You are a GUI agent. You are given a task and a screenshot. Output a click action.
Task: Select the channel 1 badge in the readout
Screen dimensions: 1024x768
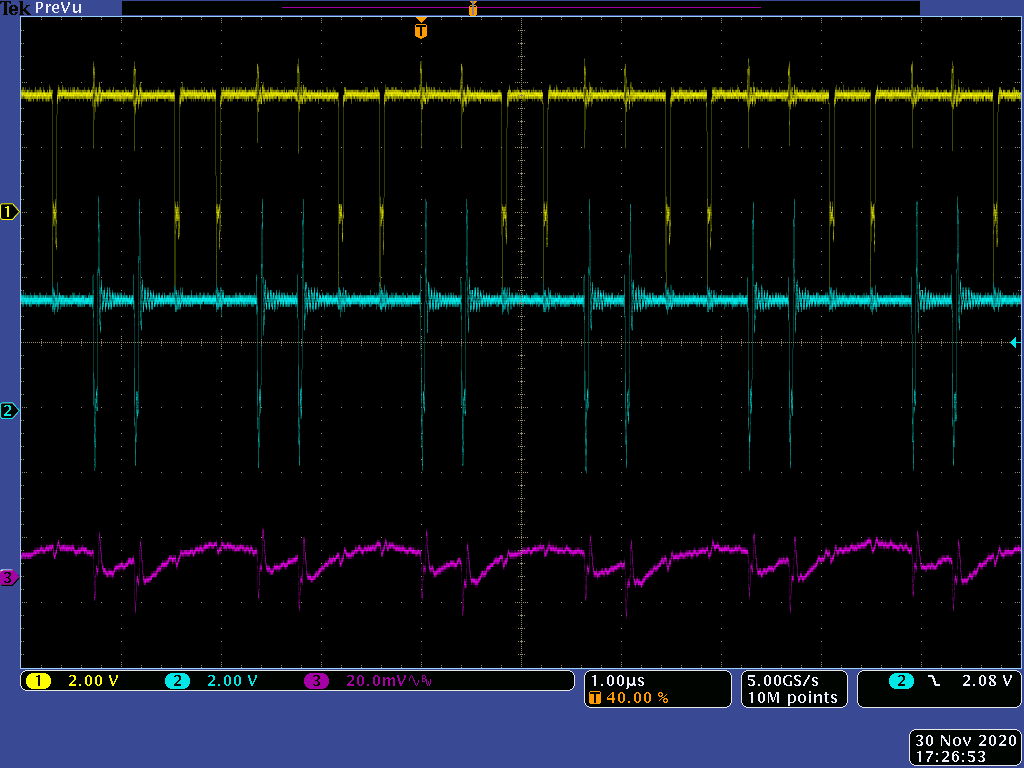39,681
